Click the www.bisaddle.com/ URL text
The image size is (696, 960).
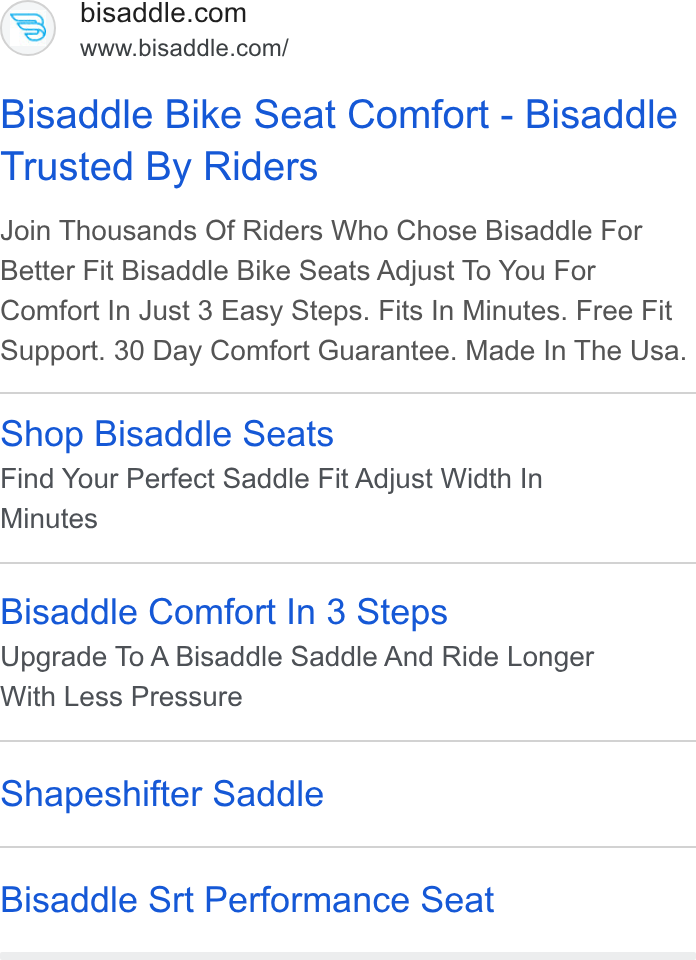(184, 48)
